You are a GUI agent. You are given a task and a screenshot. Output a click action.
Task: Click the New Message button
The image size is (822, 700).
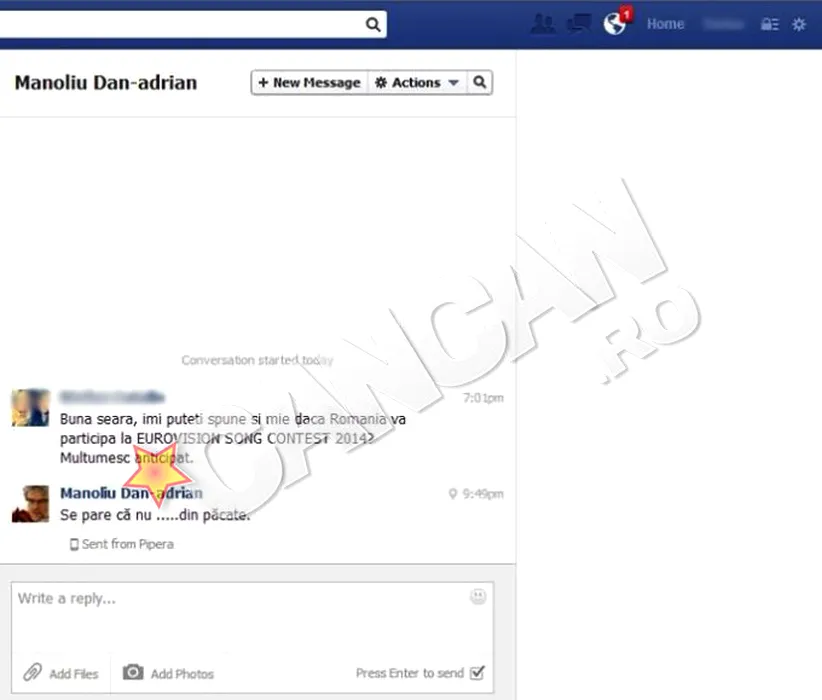[x=309, y=83]
